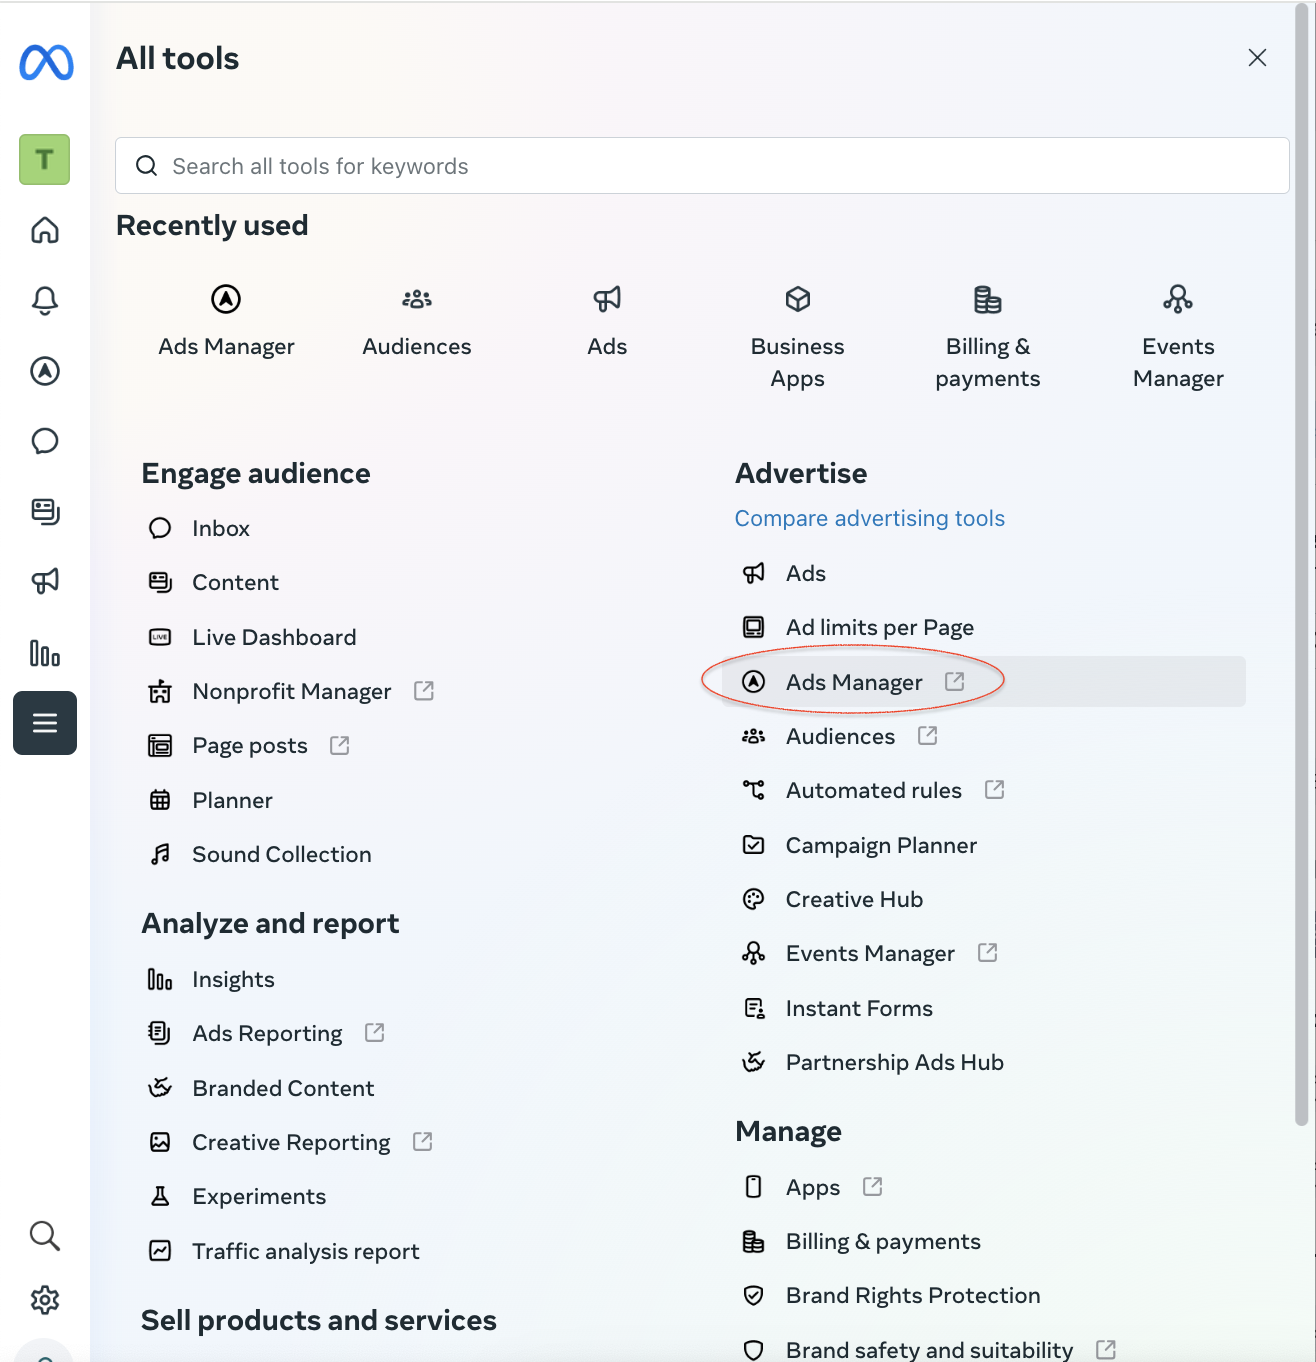1316x1362 pixels.
Task: Open Audiences from Recently used
Action: (x=417, y=321)
